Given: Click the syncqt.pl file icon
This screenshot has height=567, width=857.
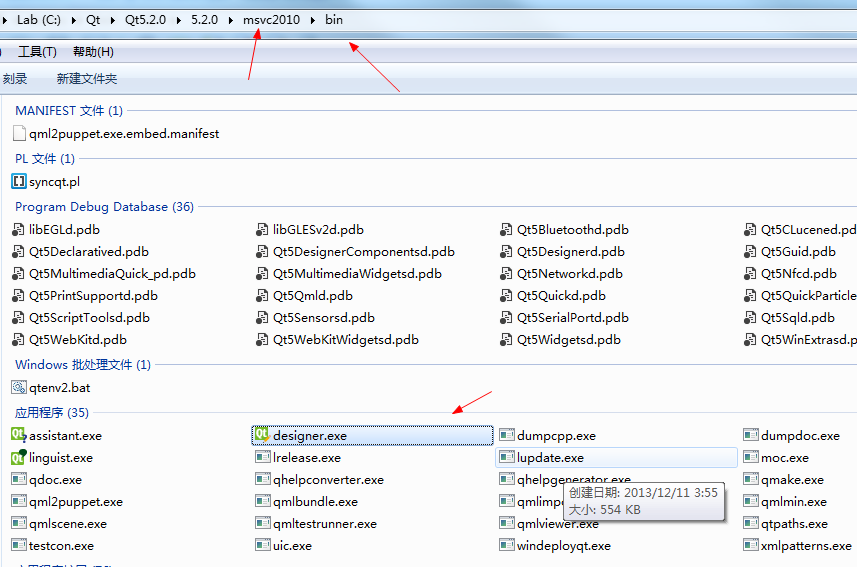Looking at the screenshot, I should pos(19,182).
